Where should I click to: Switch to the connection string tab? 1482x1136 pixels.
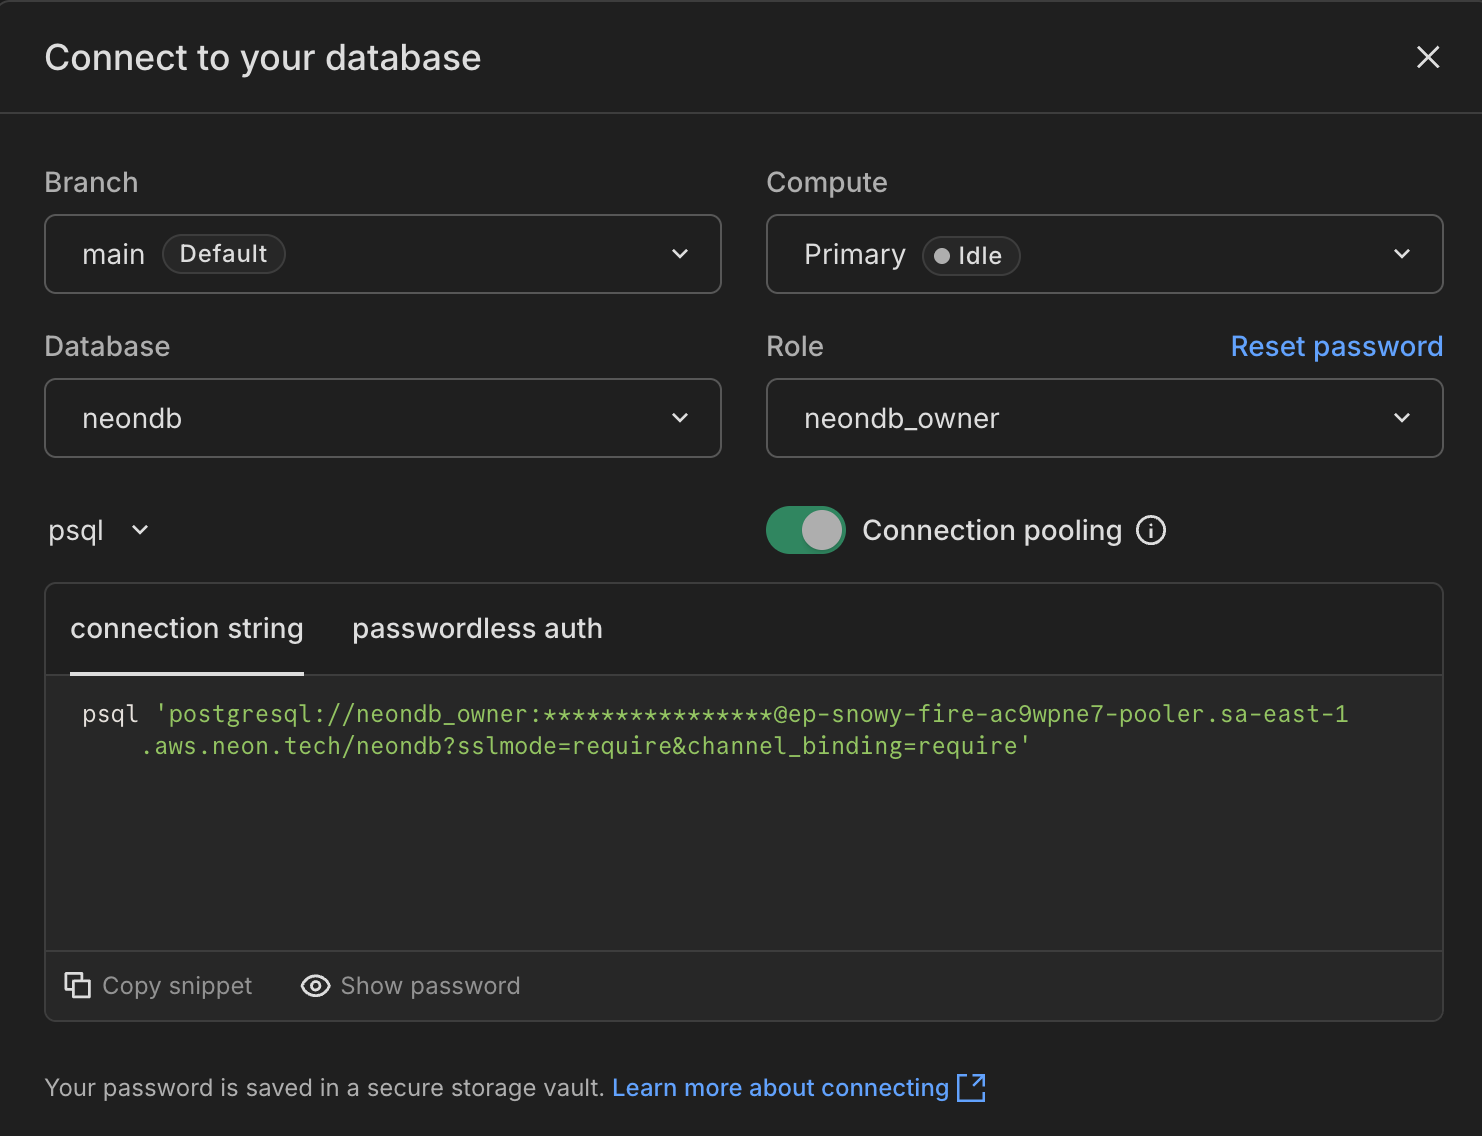[x=187, y=629]
